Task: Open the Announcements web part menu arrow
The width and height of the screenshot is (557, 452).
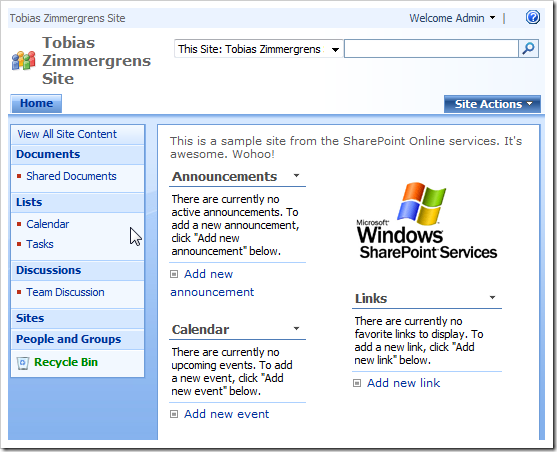Action: [x=296, y=176]
